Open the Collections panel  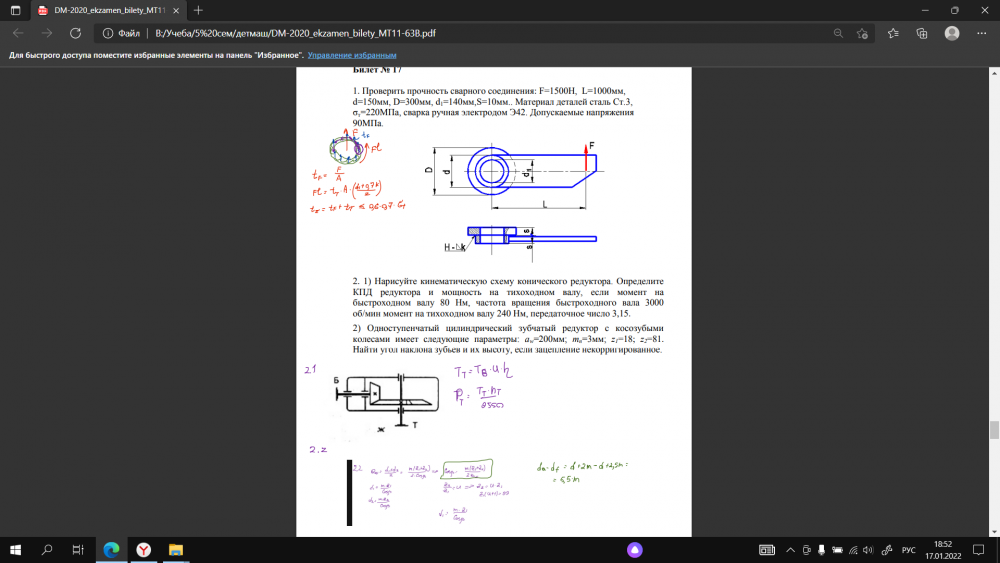921,33
